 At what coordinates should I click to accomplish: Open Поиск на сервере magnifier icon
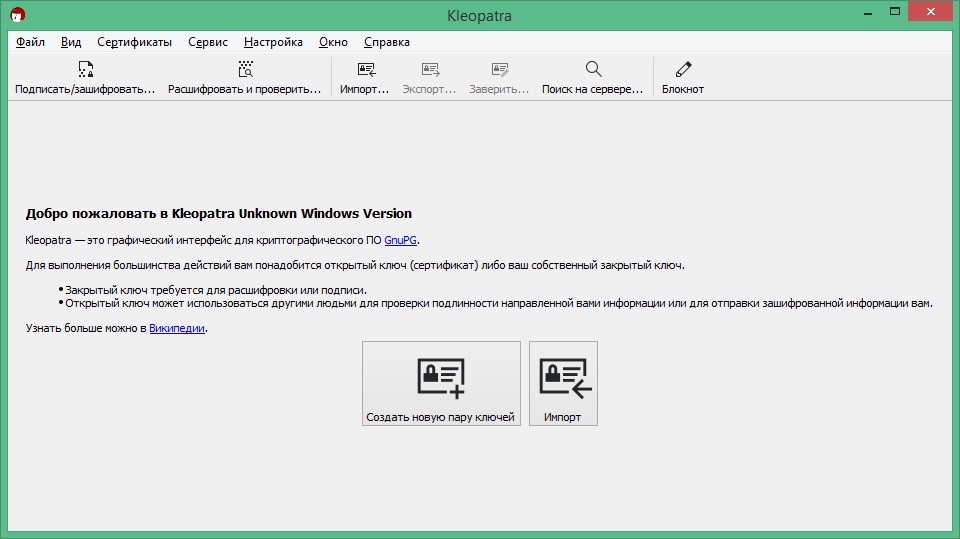click(593, 69)
